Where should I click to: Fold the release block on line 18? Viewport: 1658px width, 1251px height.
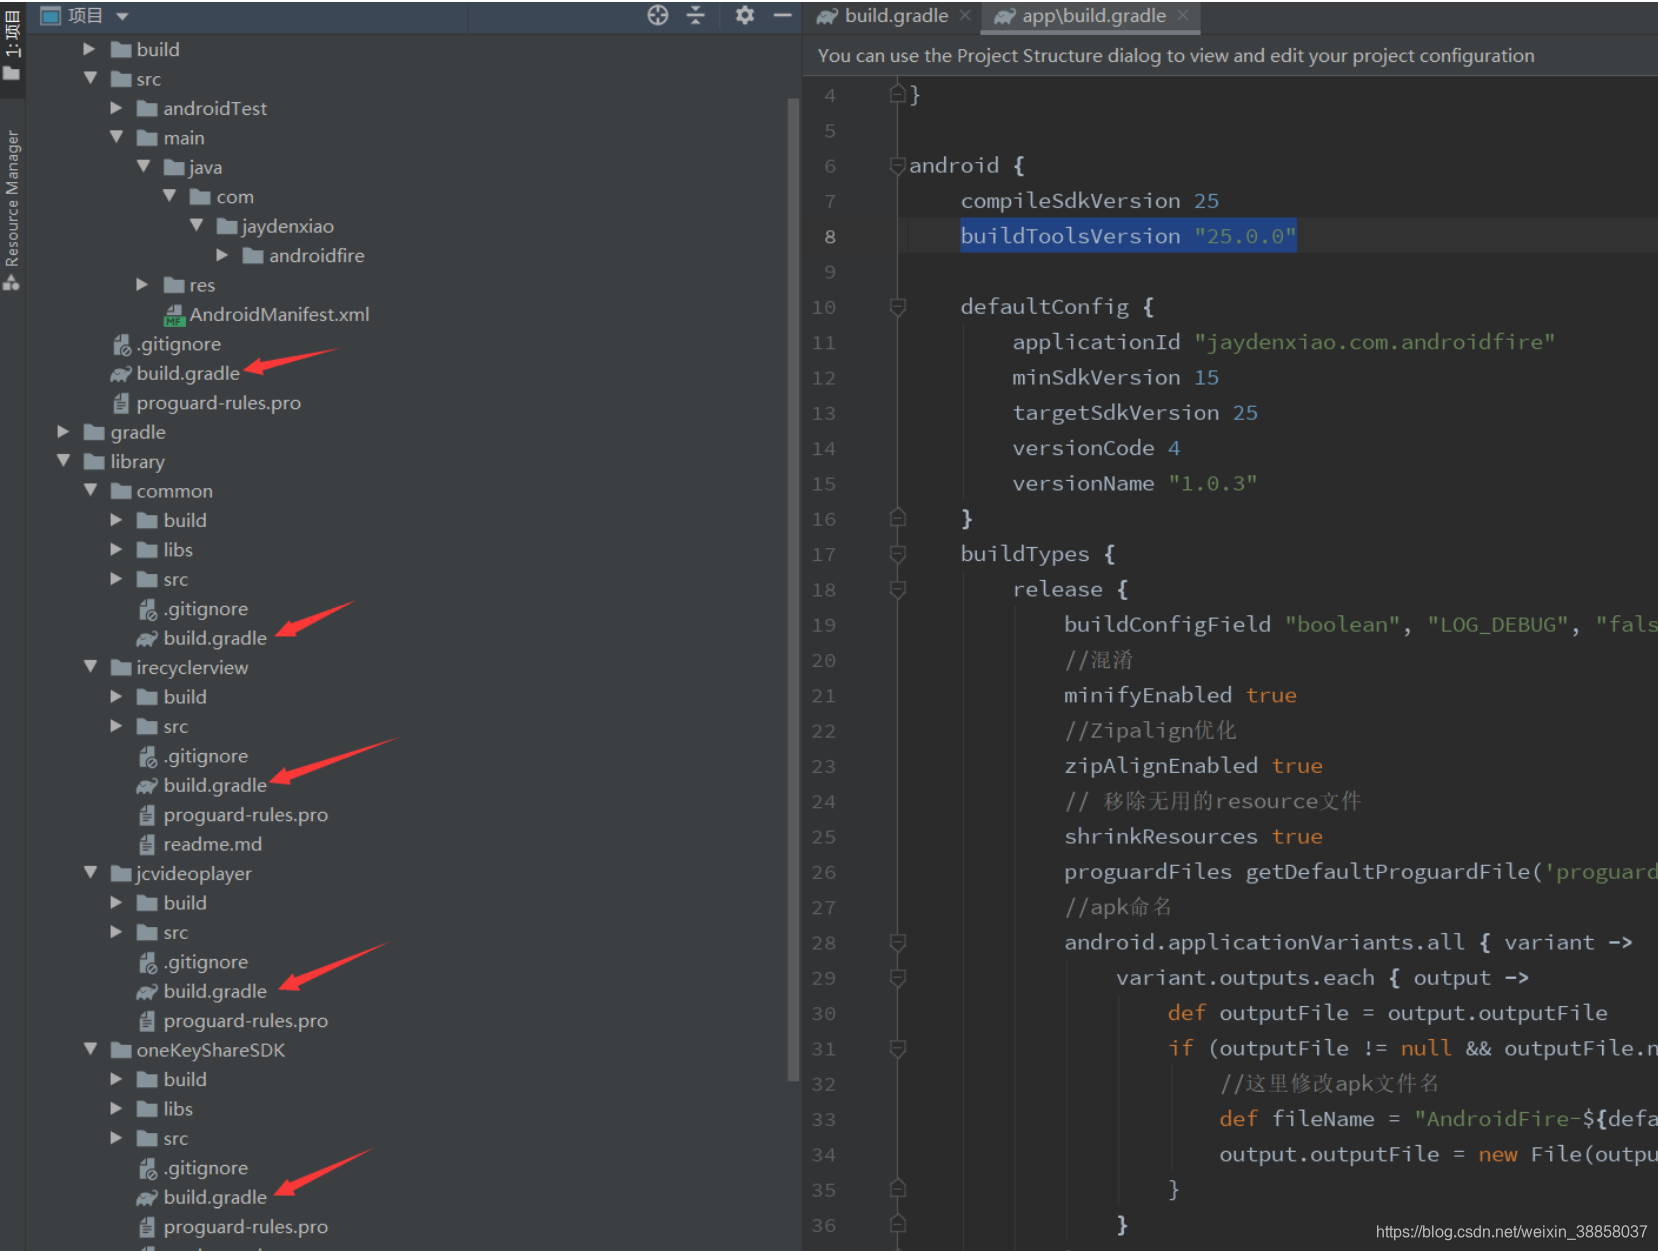tap(898, 589)
